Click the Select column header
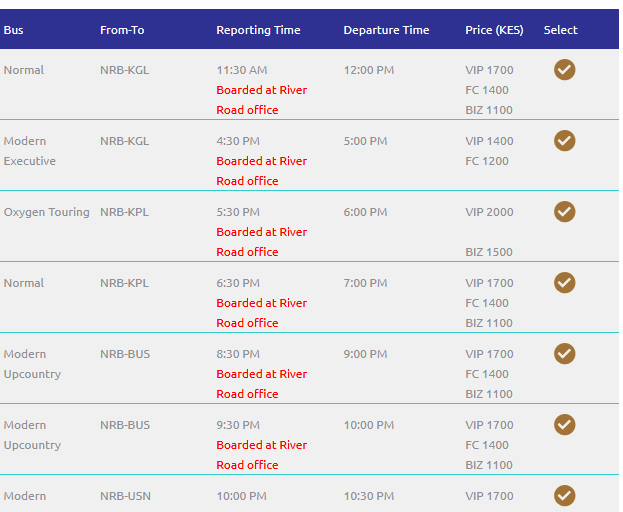 560,30
